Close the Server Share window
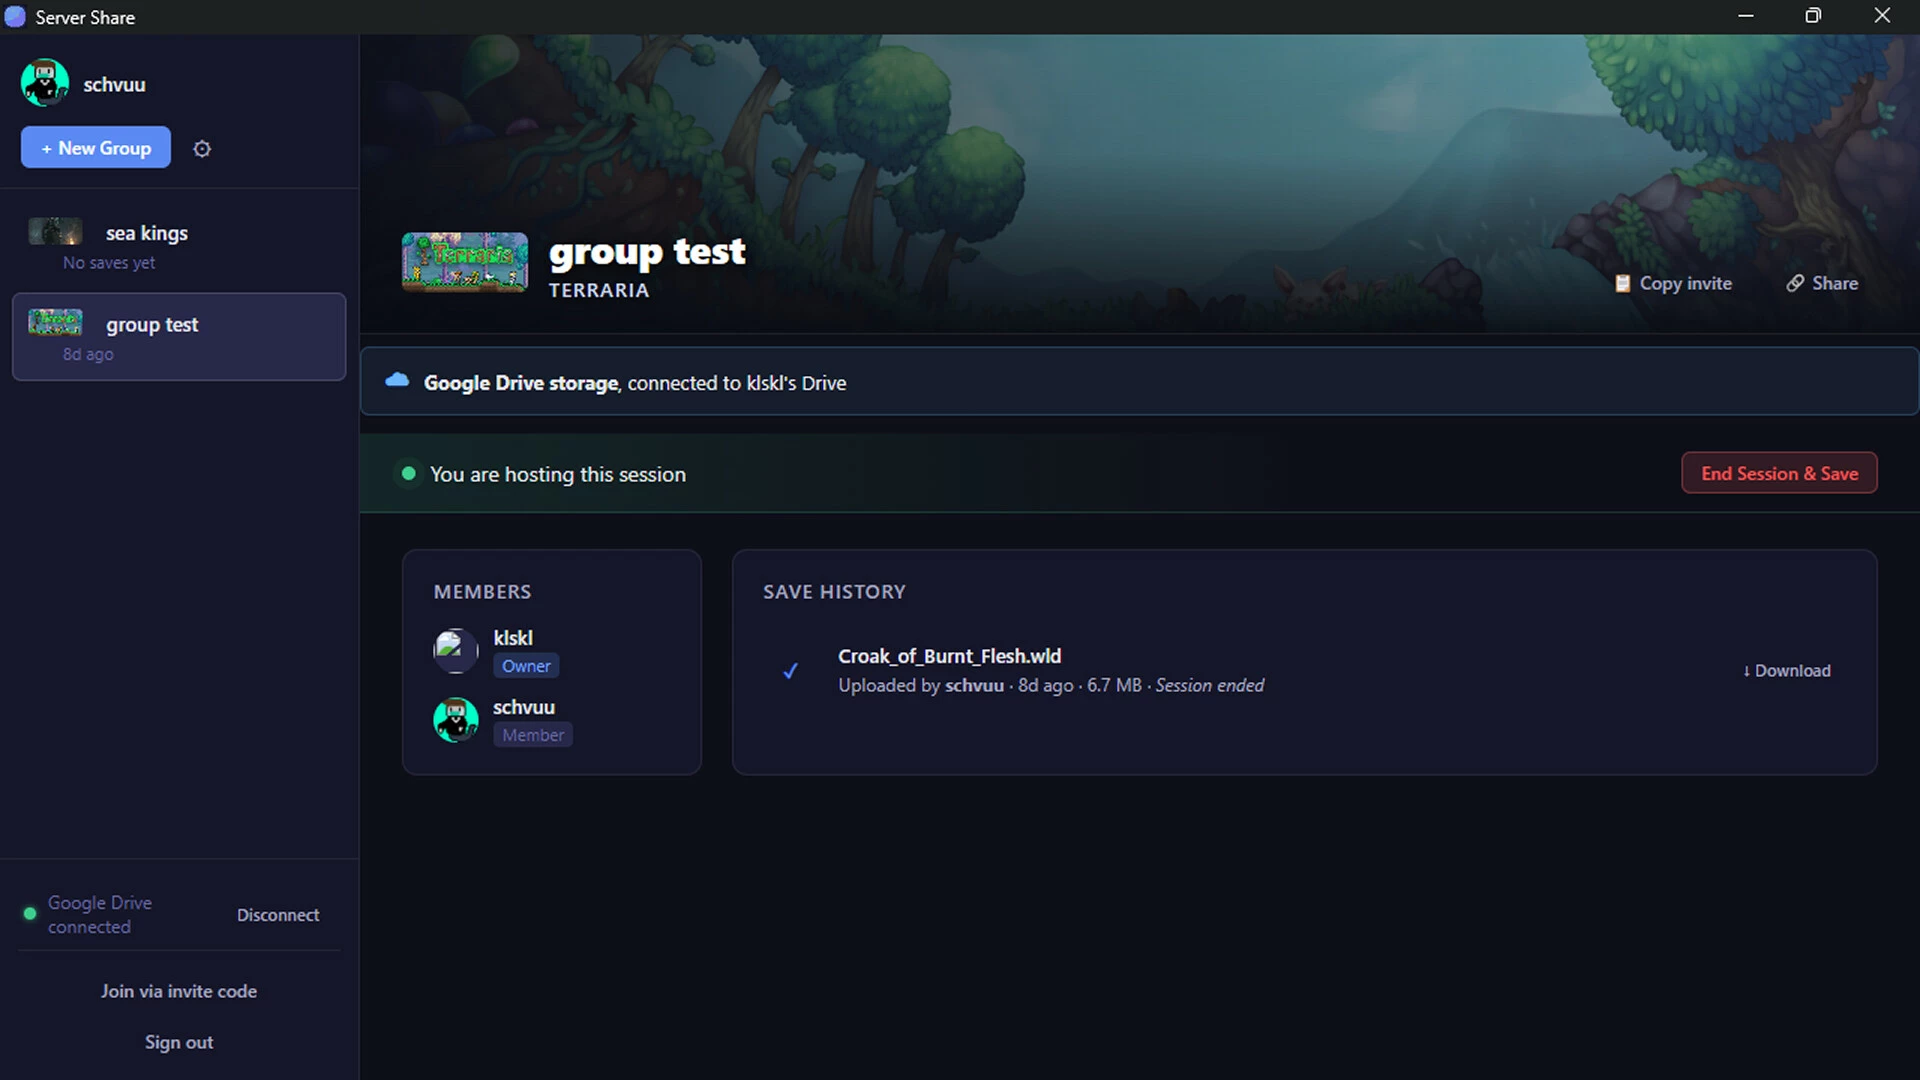The image size is (1920, 1080). pos(1882,16)
